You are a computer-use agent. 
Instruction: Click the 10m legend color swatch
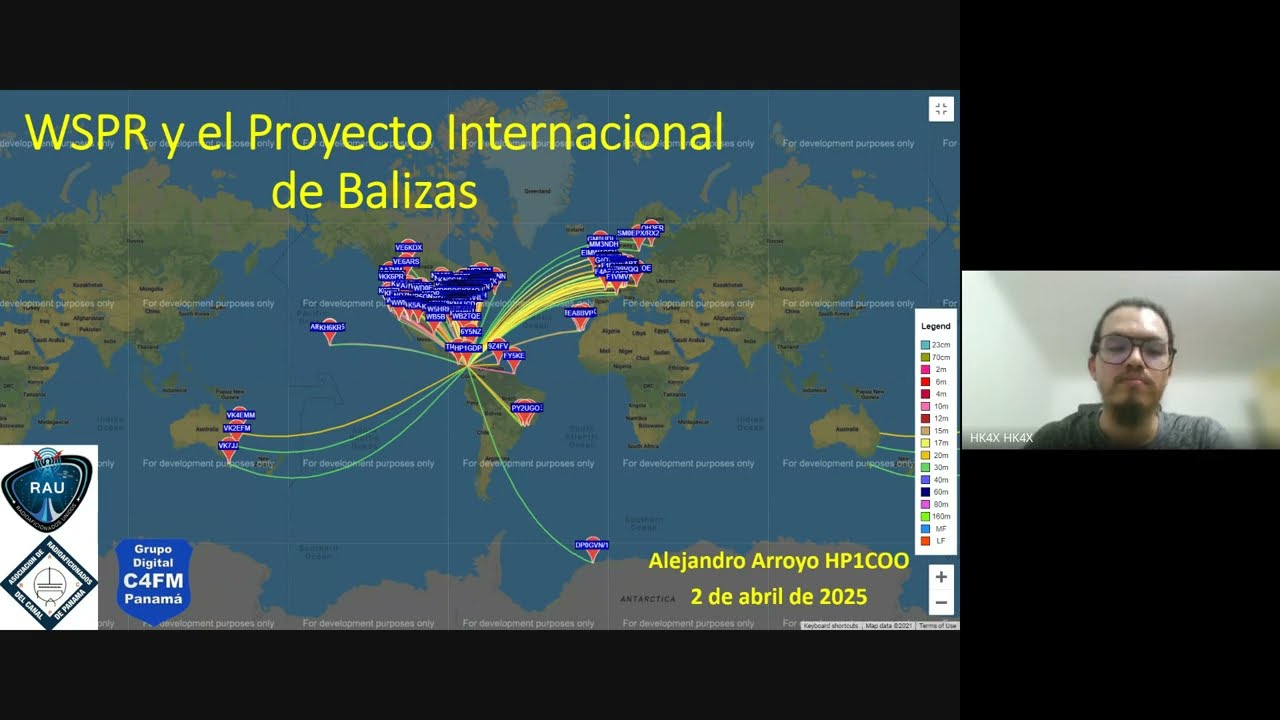pyautogui.click(x=926, y=406)
